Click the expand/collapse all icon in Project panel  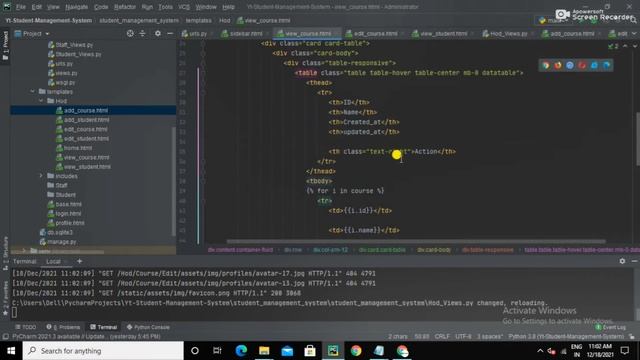[142, 33]
